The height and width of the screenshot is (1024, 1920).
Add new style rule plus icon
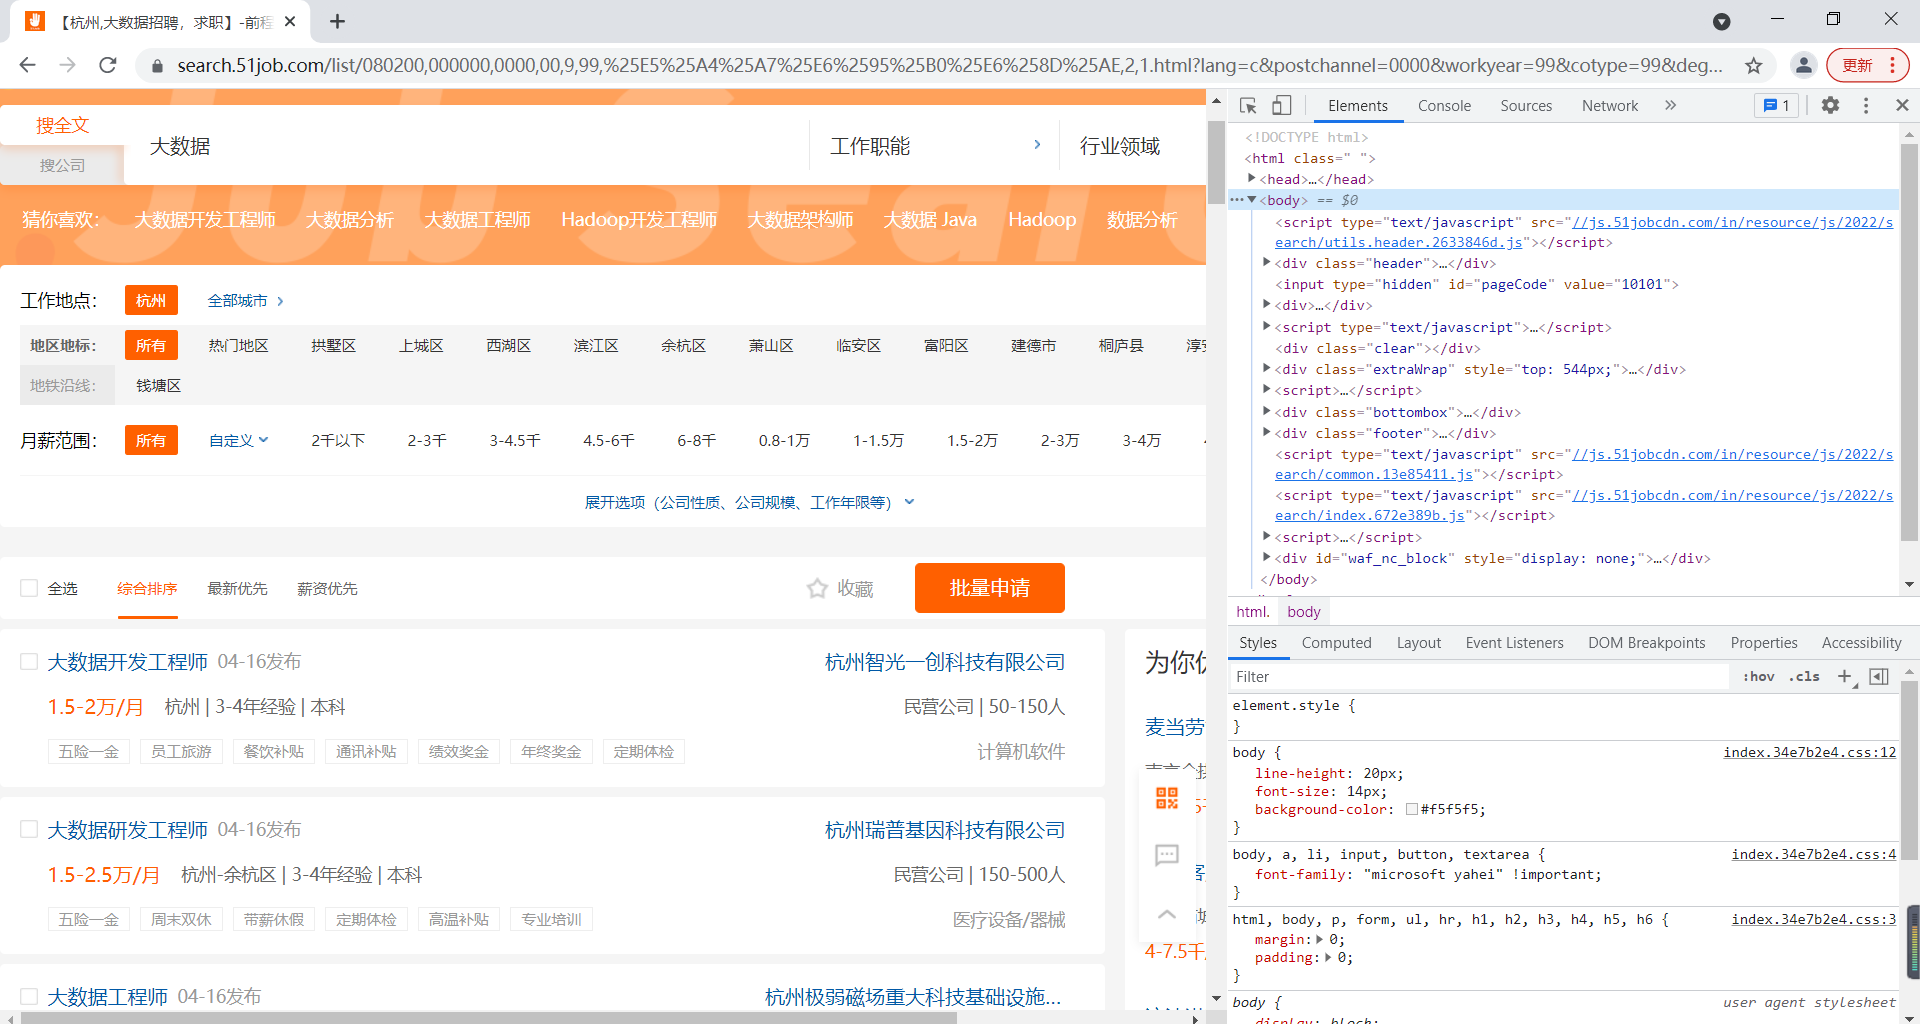click(1845, 677)
